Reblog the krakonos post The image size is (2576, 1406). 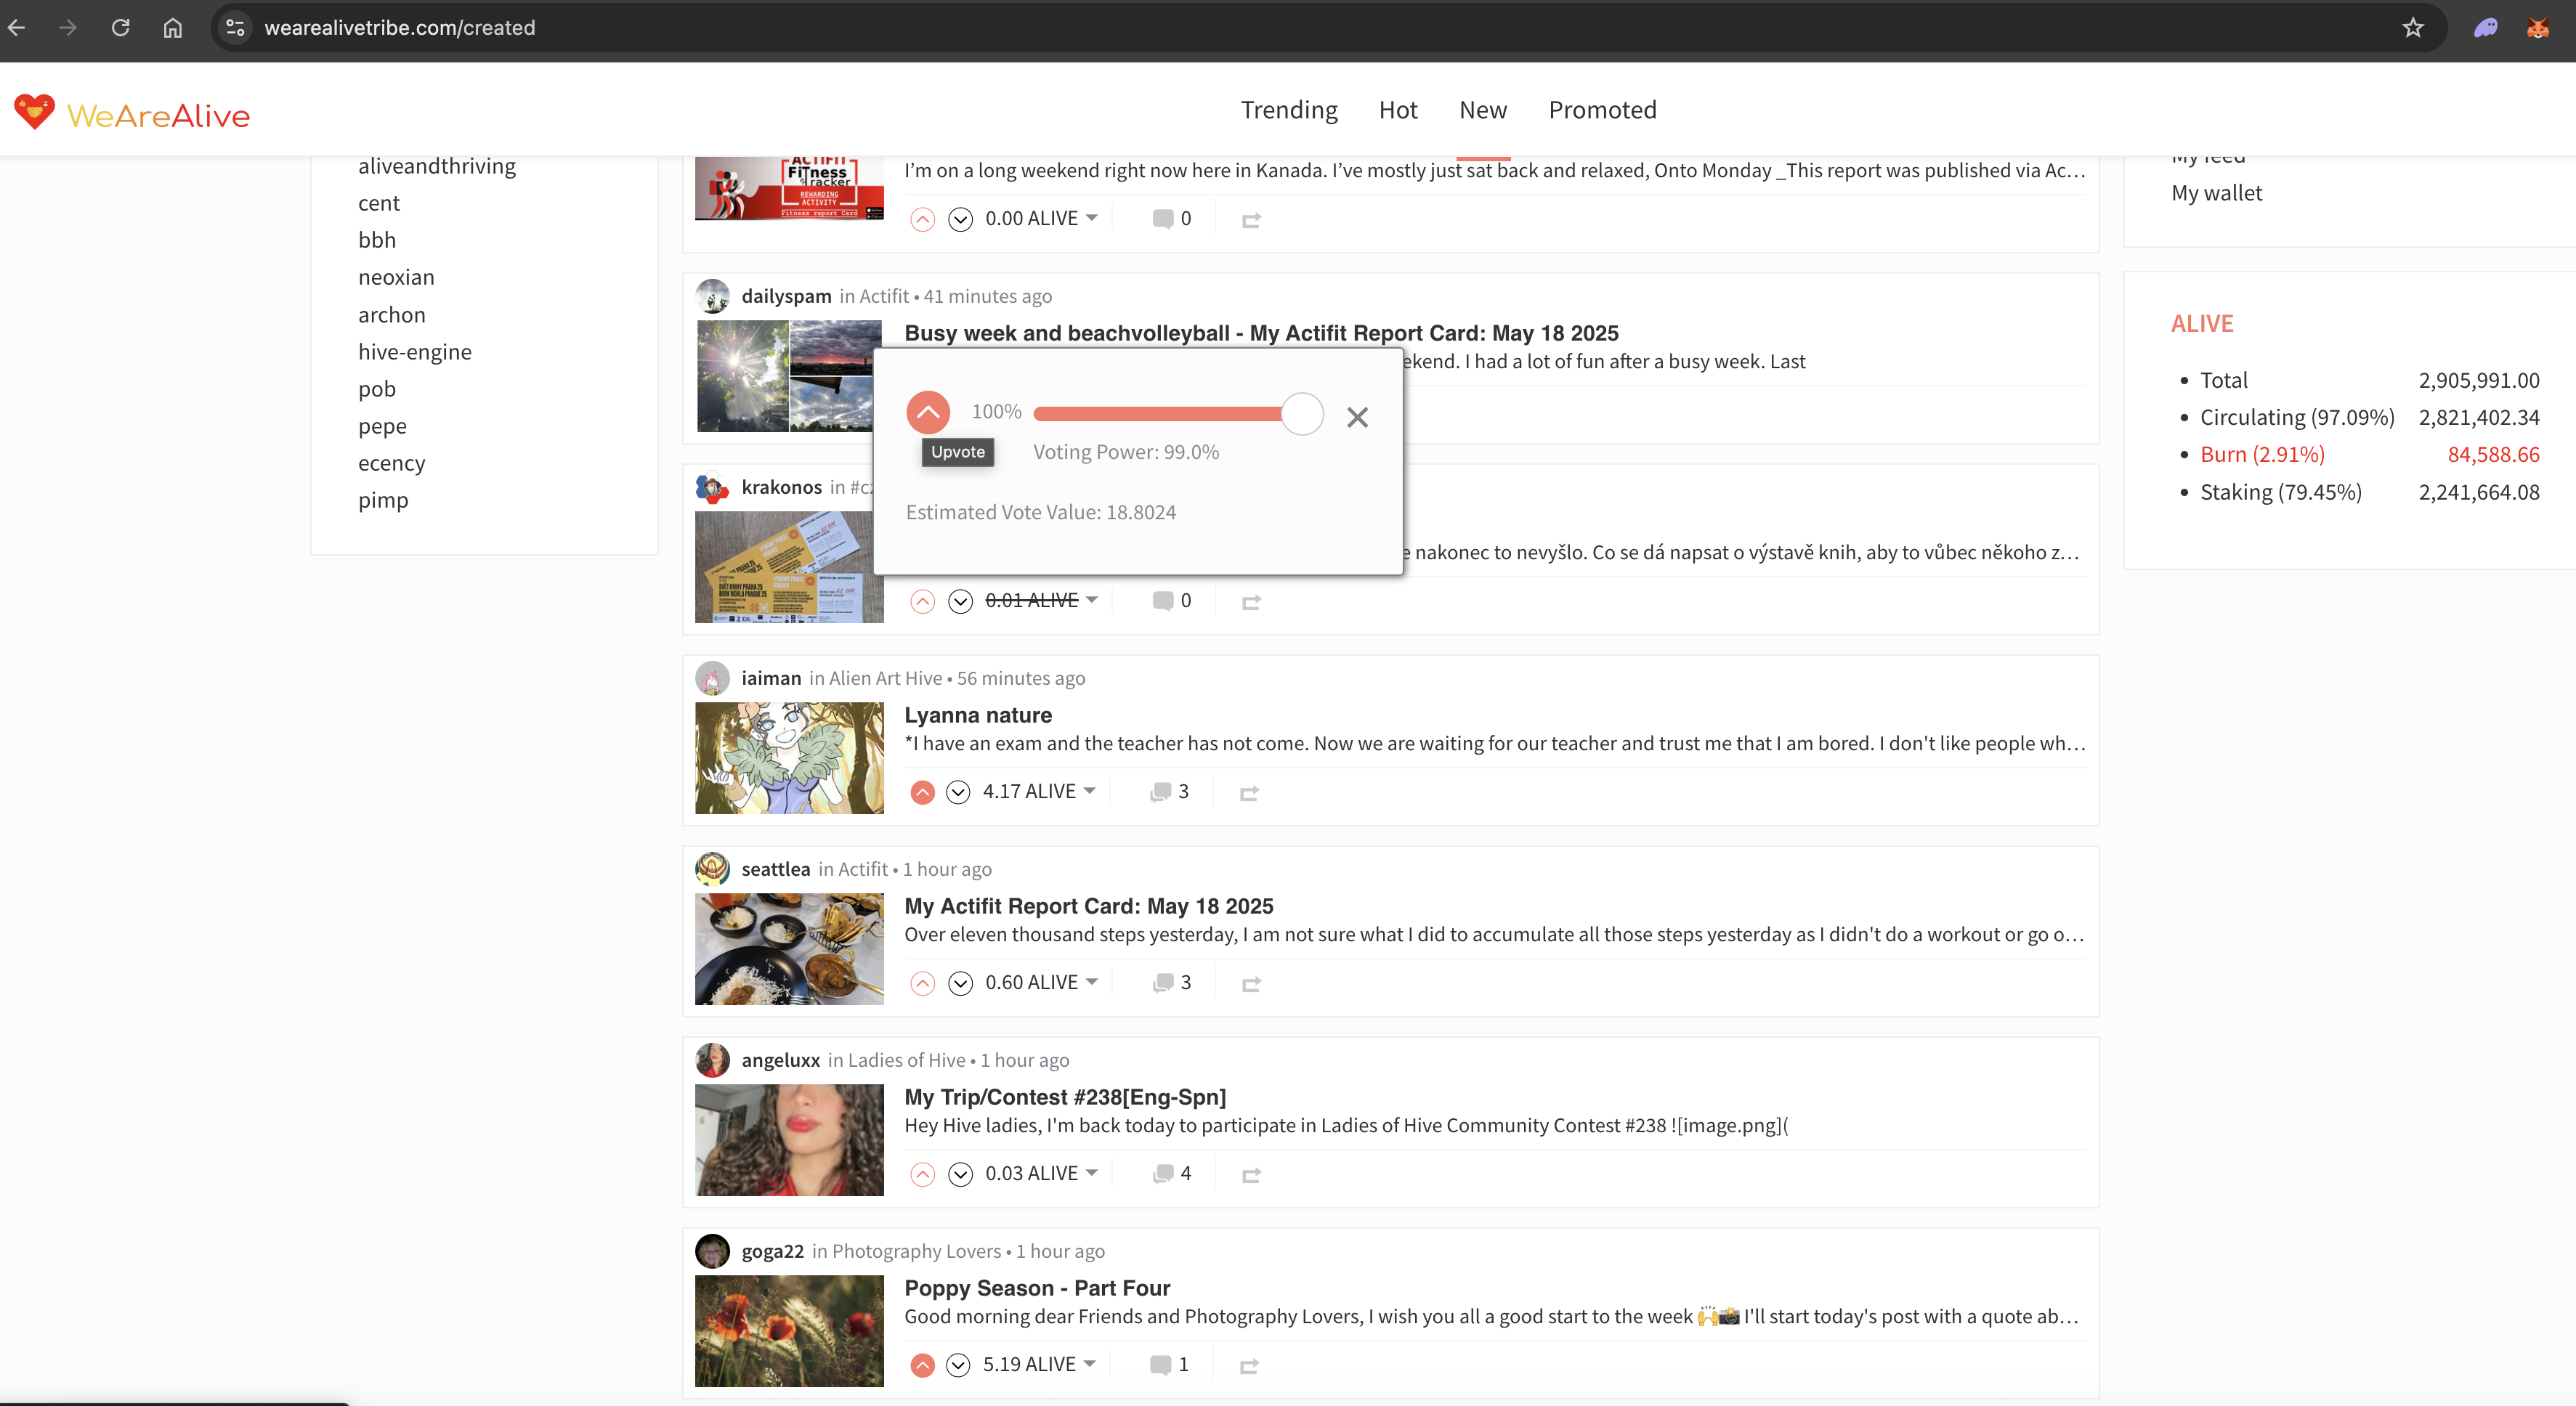pos(1251,602)
